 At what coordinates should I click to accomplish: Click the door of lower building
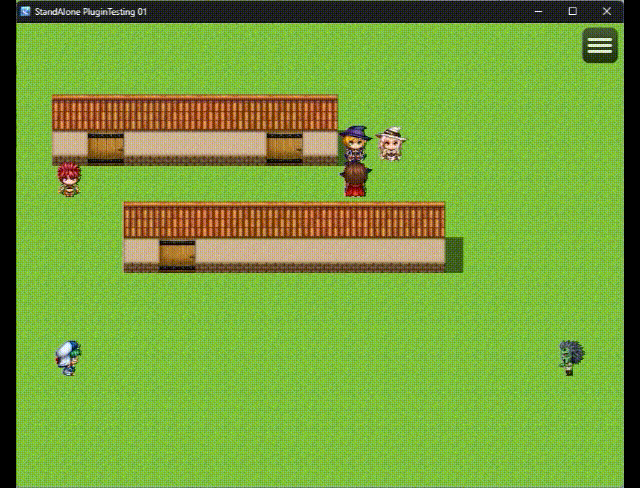pyautogui.click(x=177, y=255)
